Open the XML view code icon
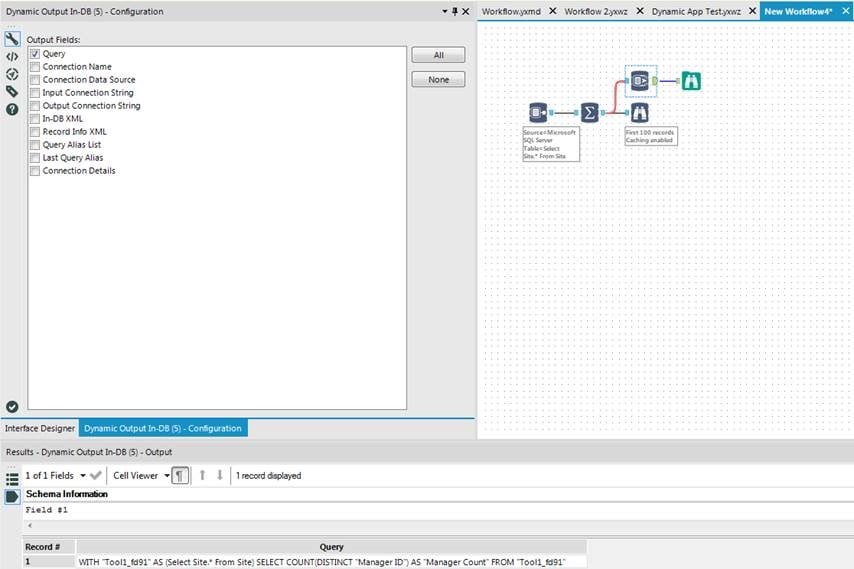Screen dimensions: 854x569 (x=12, y=57)
